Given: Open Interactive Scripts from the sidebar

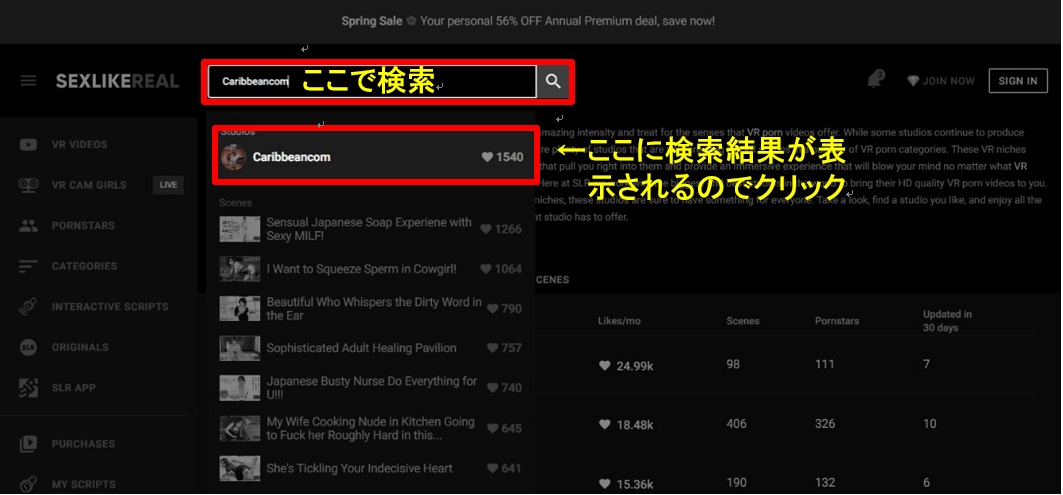Looking at the screenshot, I should [110, 307].
